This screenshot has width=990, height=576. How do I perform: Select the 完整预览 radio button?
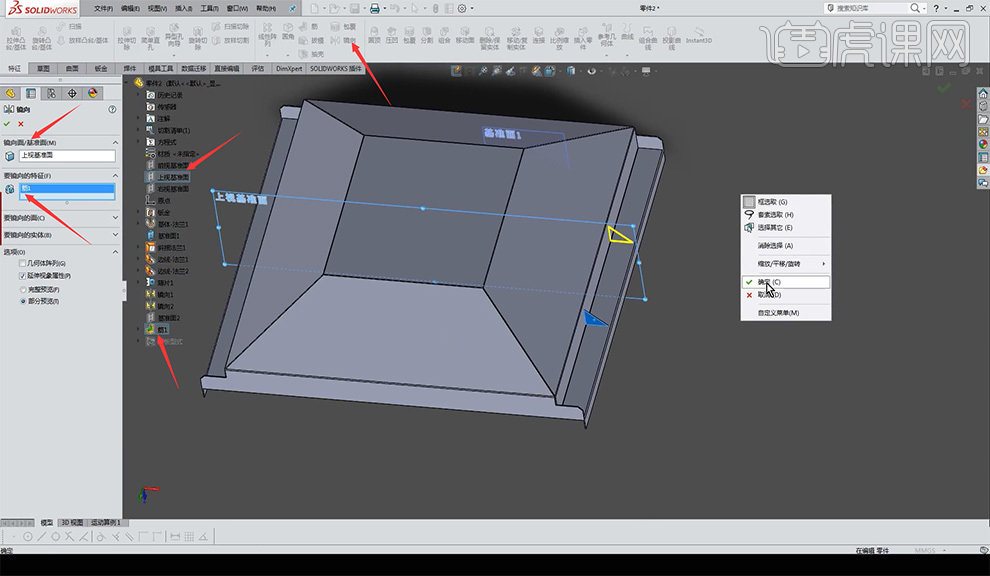pos(23,288)
